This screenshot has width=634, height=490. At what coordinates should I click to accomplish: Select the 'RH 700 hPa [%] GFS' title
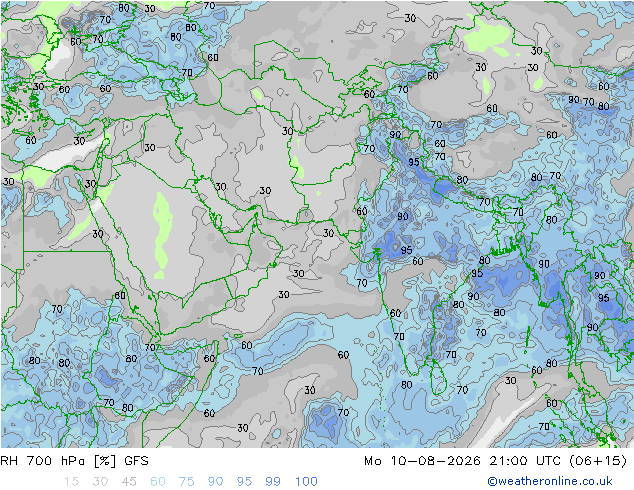[74, 461]
